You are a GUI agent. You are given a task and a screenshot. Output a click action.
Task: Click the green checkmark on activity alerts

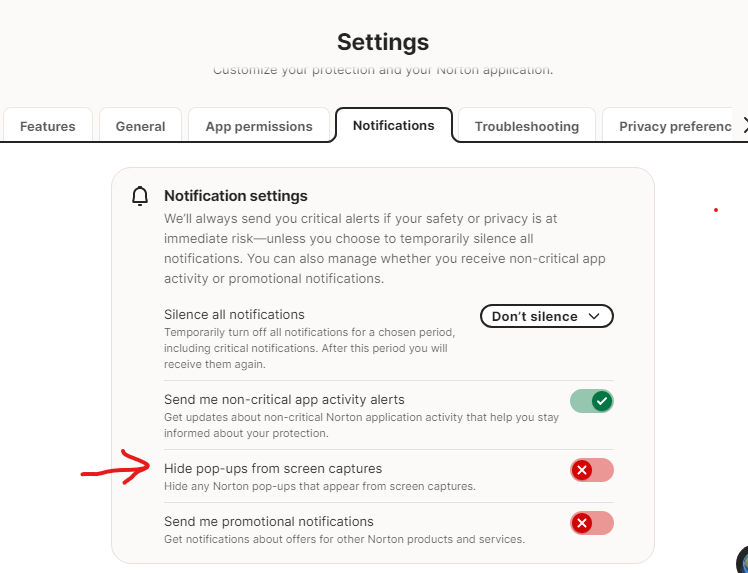tap(601, 401)
